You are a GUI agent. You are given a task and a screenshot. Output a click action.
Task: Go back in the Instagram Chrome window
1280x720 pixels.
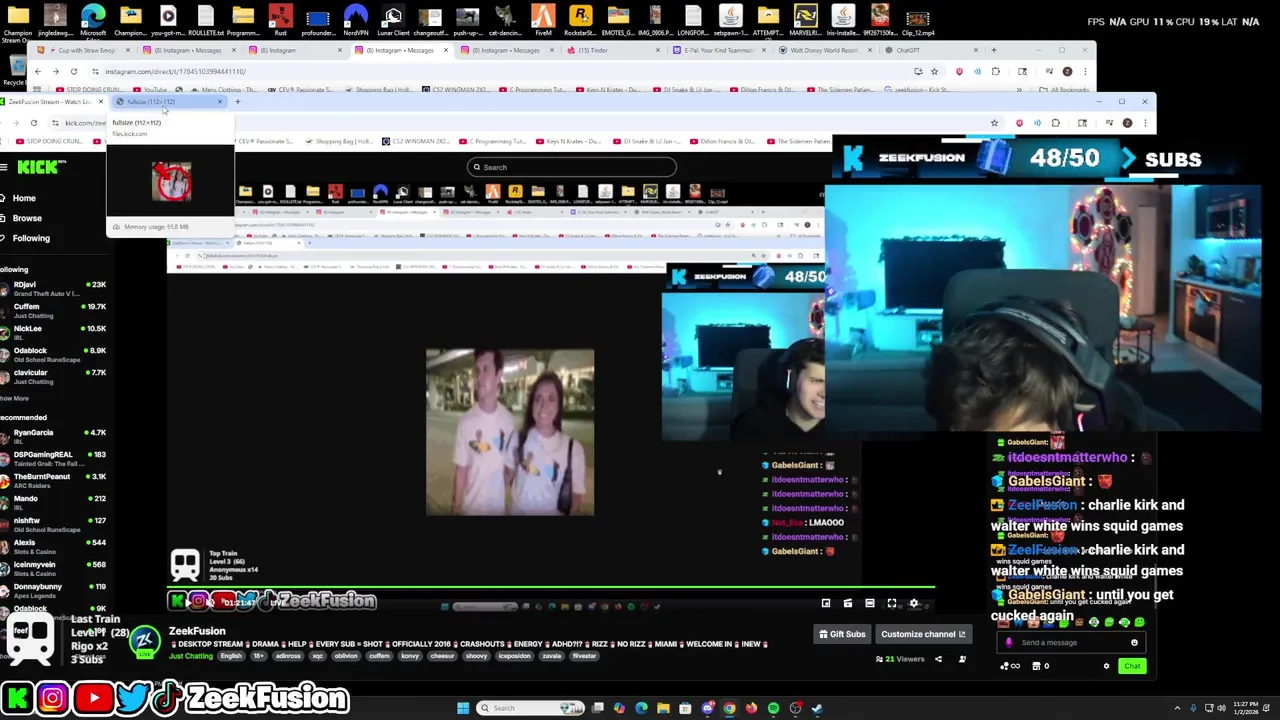click(38, 71)
